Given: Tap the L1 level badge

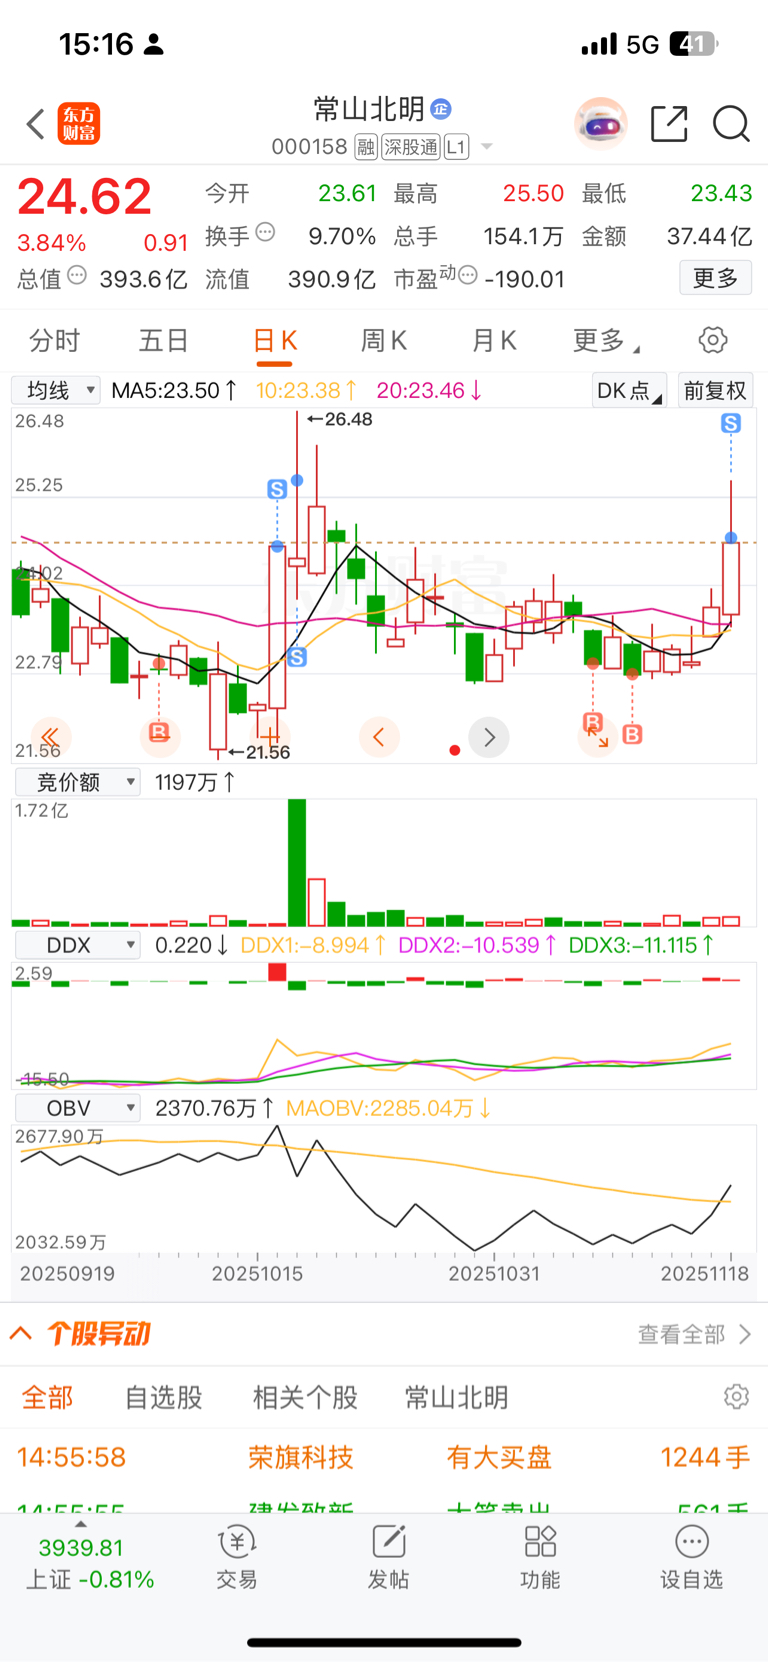Looking at the screenshot, I should (x=456, y=147).
